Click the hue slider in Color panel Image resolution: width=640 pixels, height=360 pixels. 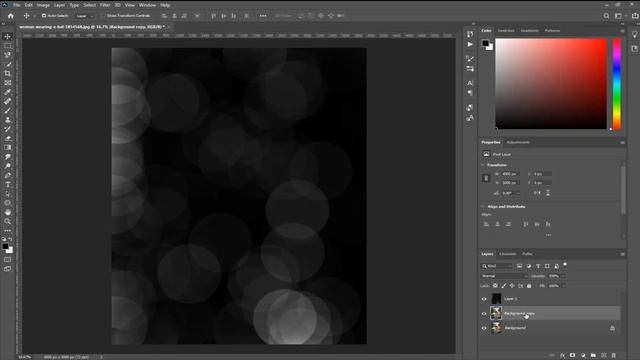[617, 84]
